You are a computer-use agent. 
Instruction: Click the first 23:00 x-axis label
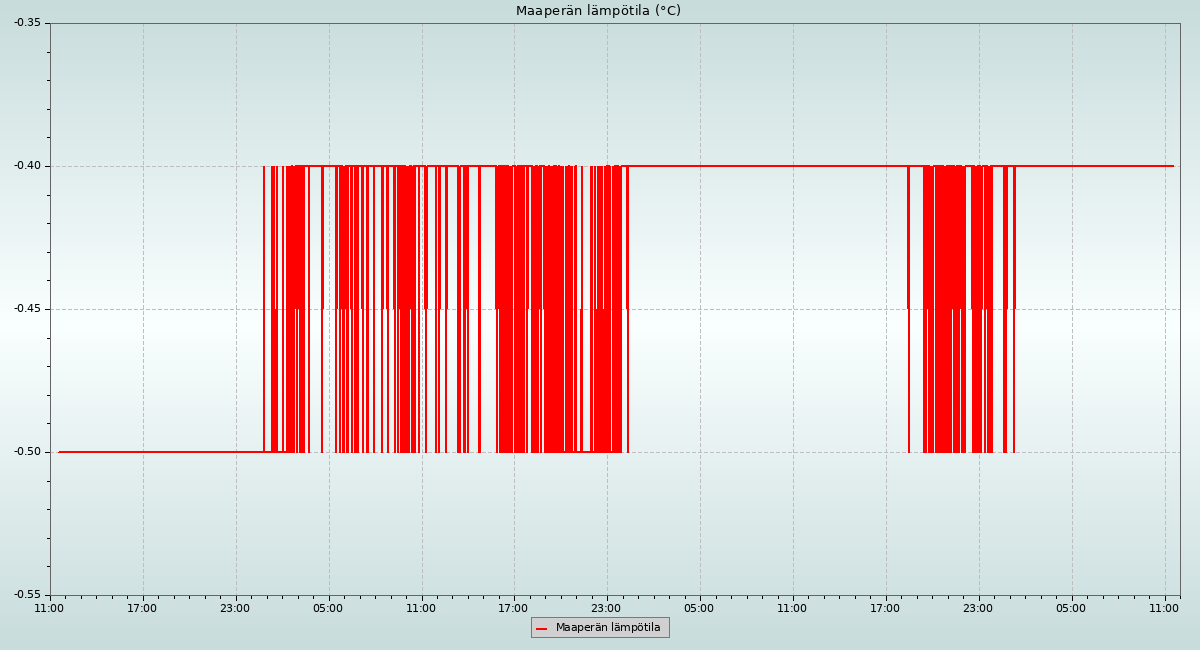tap(235, 608)
